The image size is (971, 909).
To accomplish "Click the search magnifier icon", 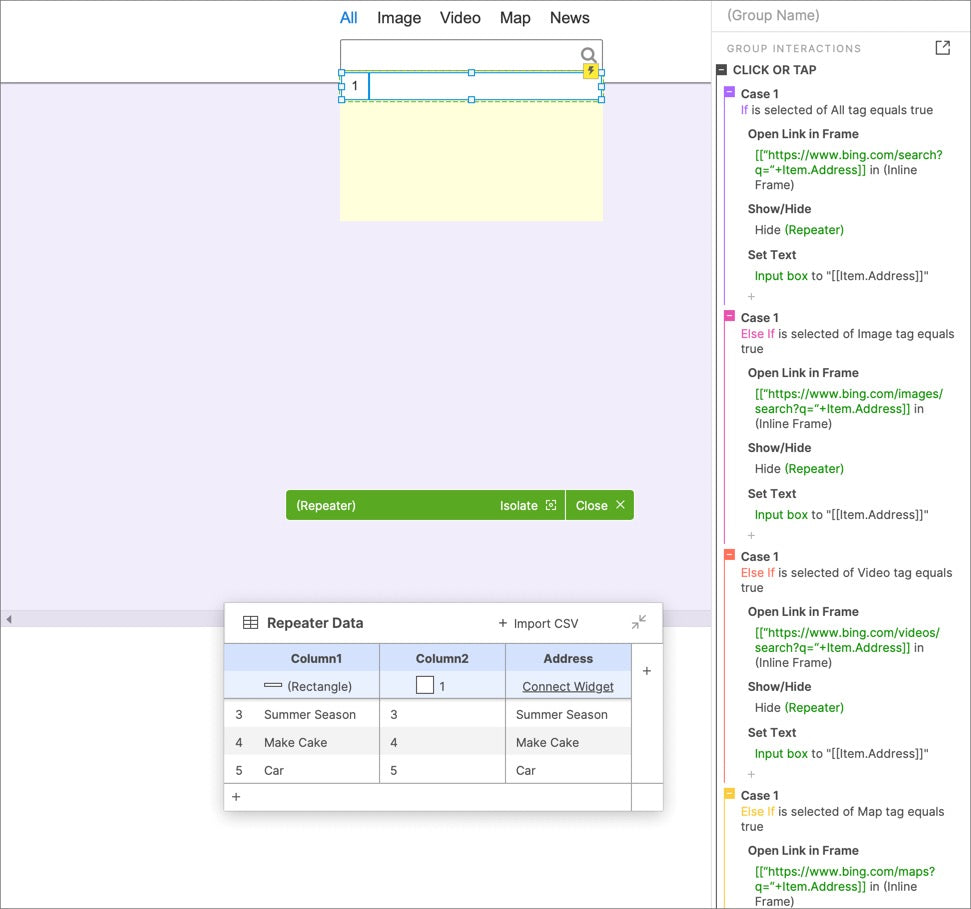I will click(588, 55).
